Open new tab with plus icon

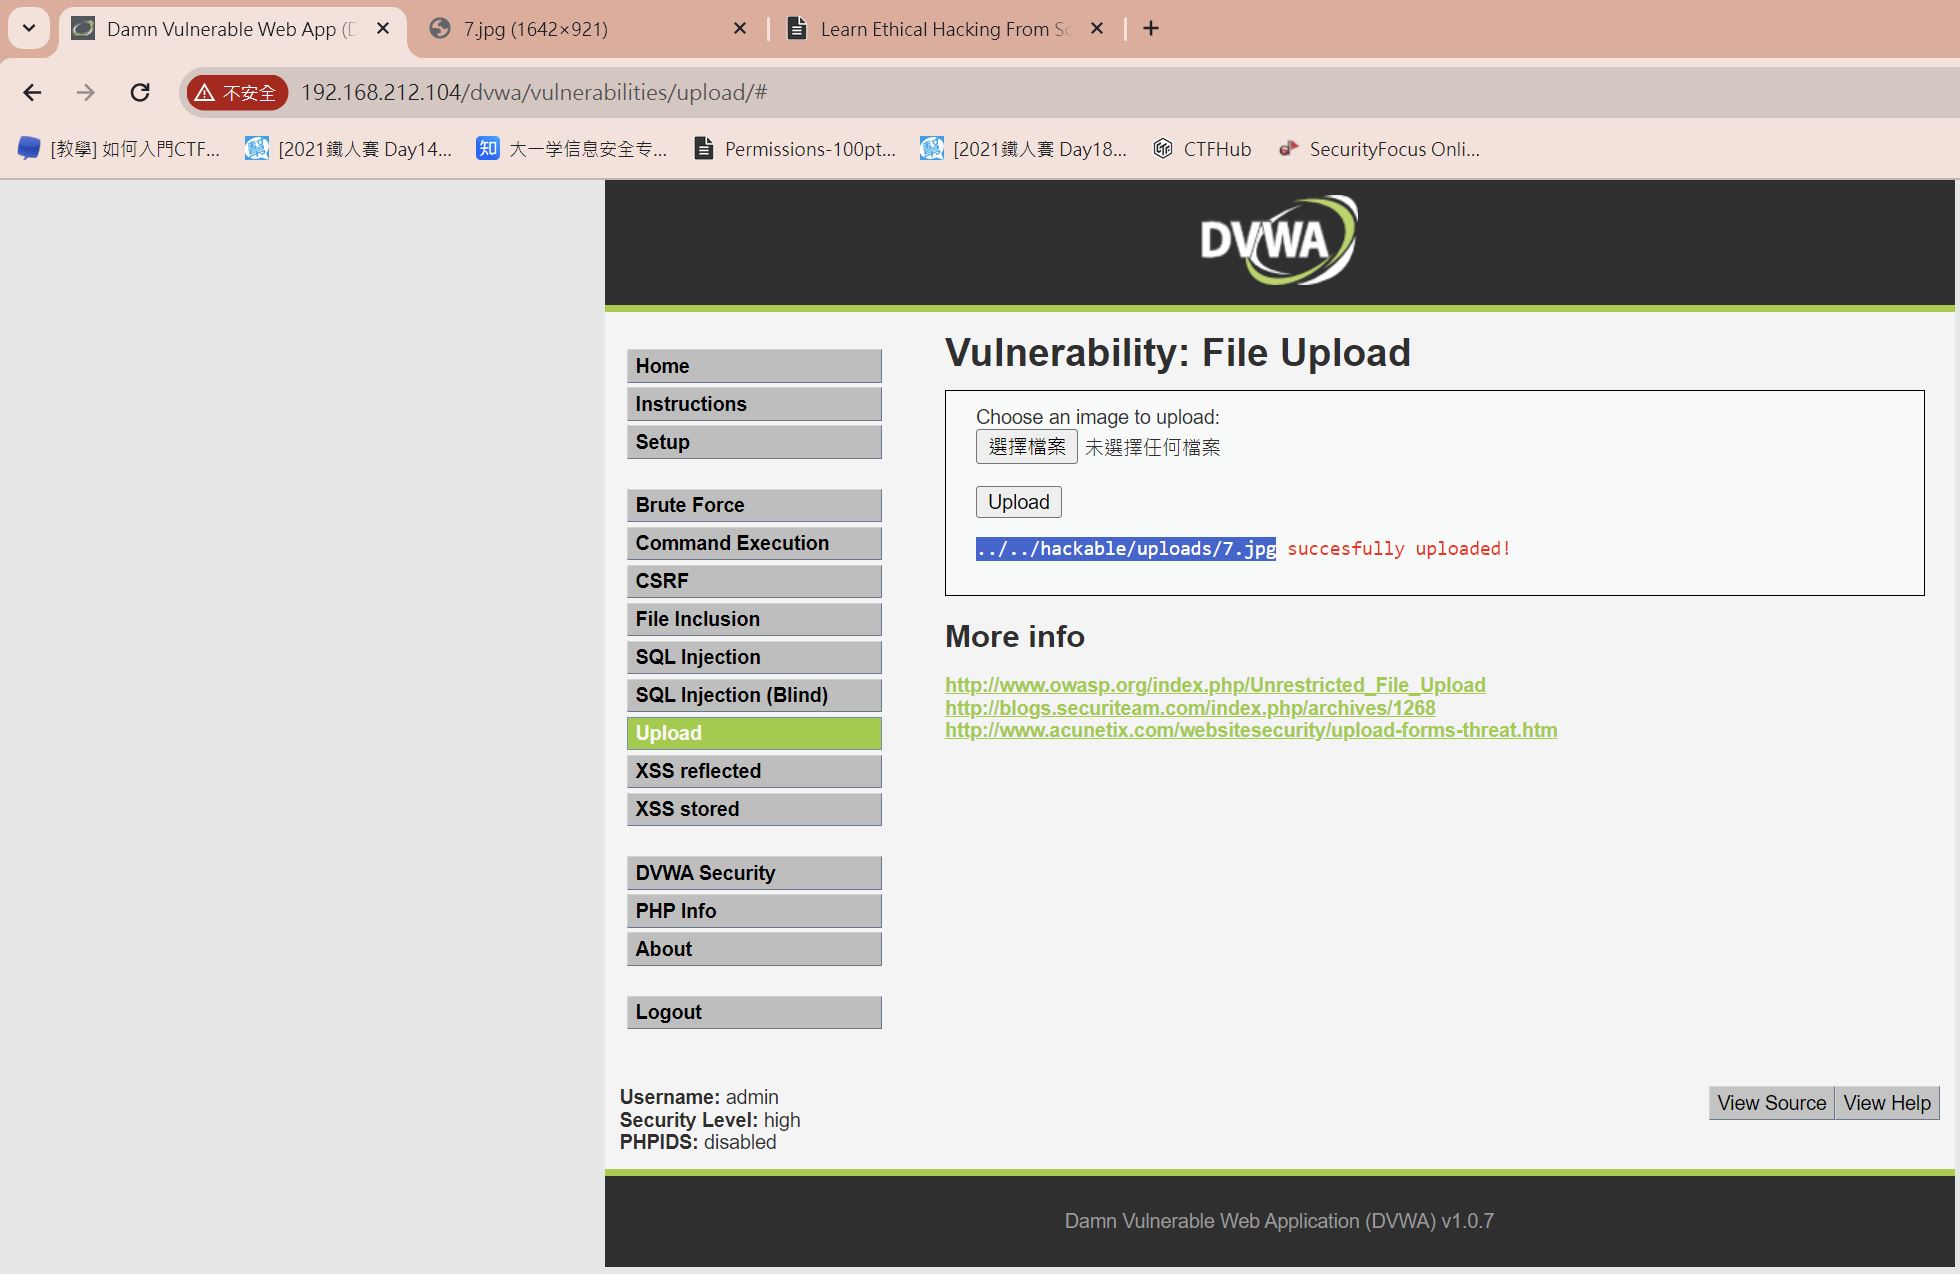pos(1151,29)
